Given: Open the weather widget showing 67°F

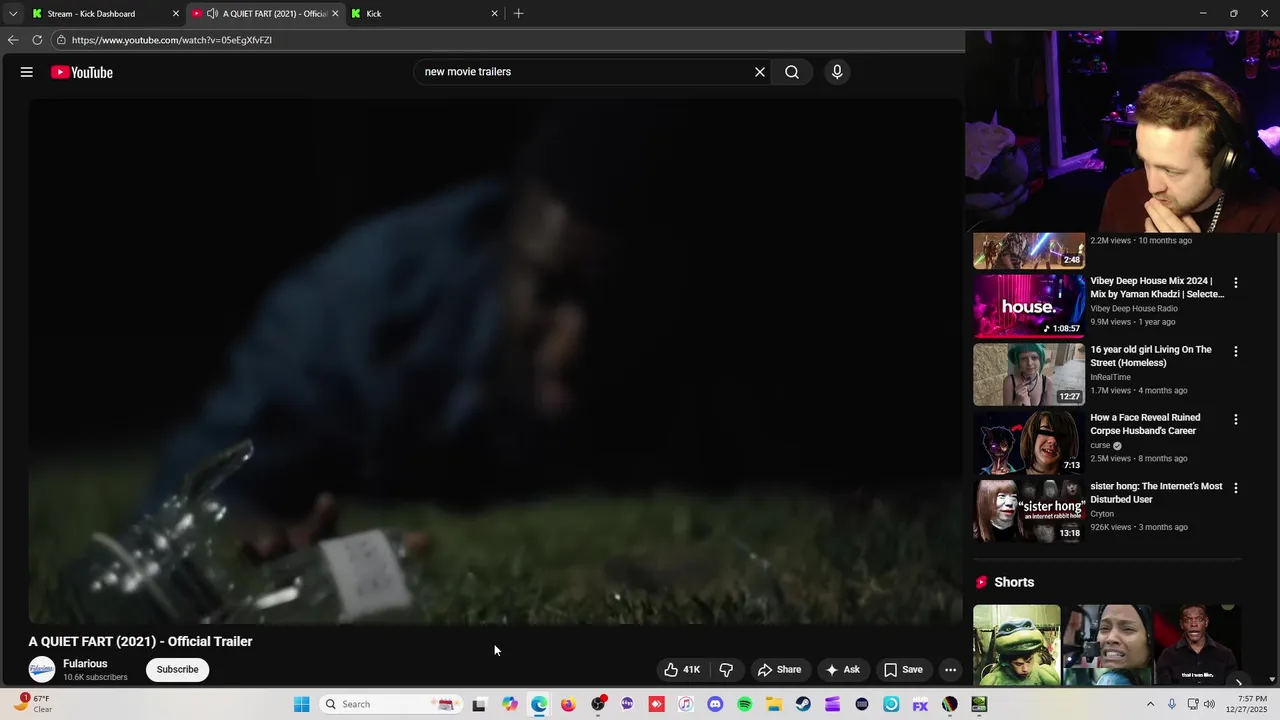Looking at the screenshot, I should 33,704.
